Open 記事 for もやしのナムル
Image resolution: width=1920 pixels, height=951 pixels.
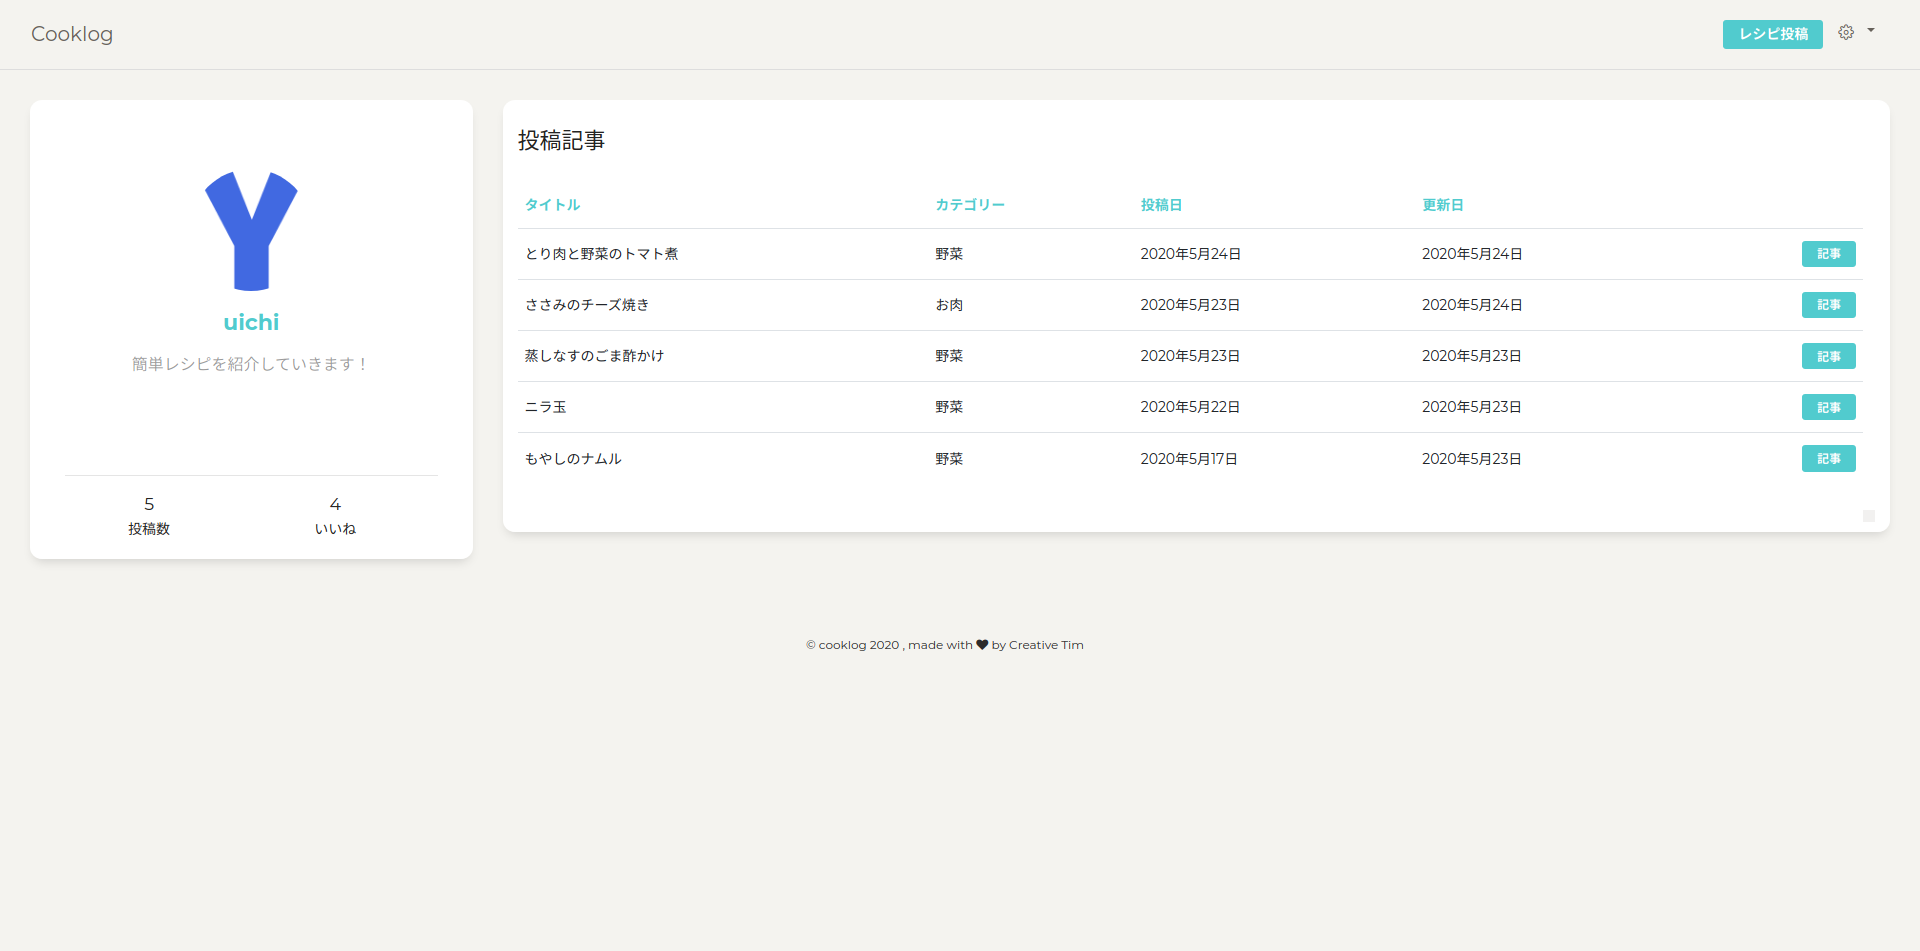[1828, 458]
